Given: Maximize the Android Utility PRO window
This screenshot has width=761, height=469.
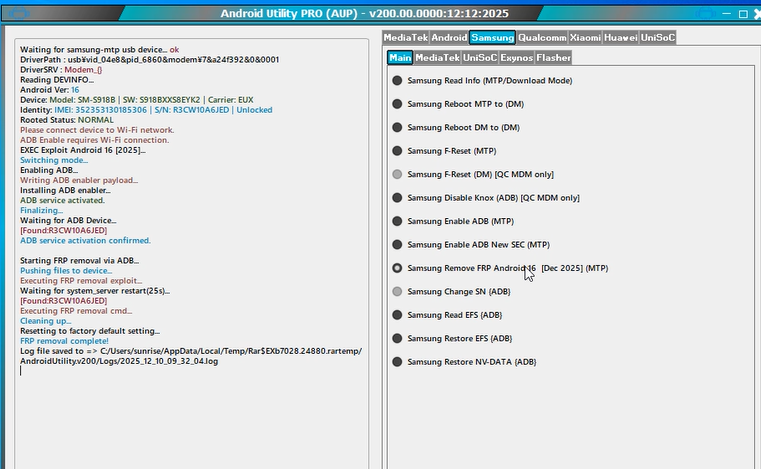Looking at the screenshot, I should point(743,14).
